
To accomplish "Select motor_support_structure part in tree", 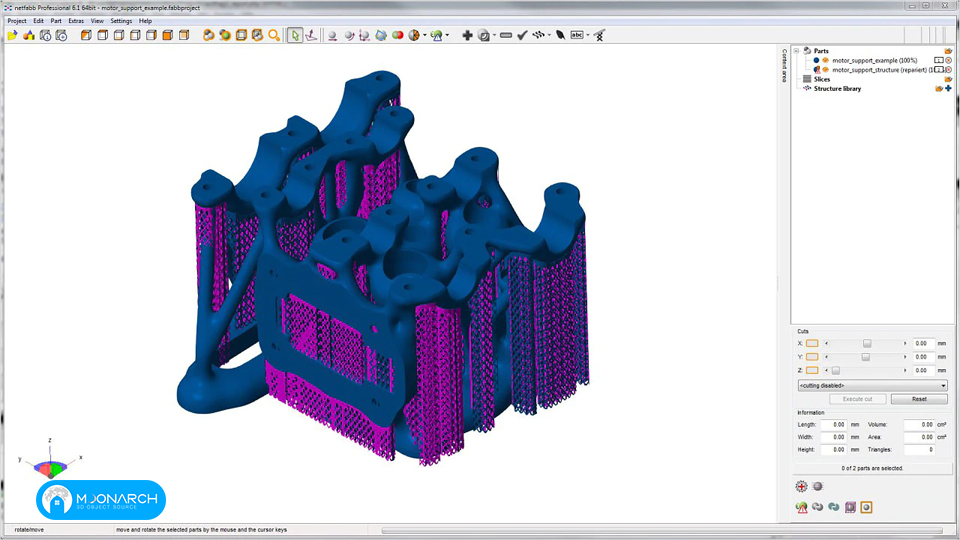I will coord(882,70).
